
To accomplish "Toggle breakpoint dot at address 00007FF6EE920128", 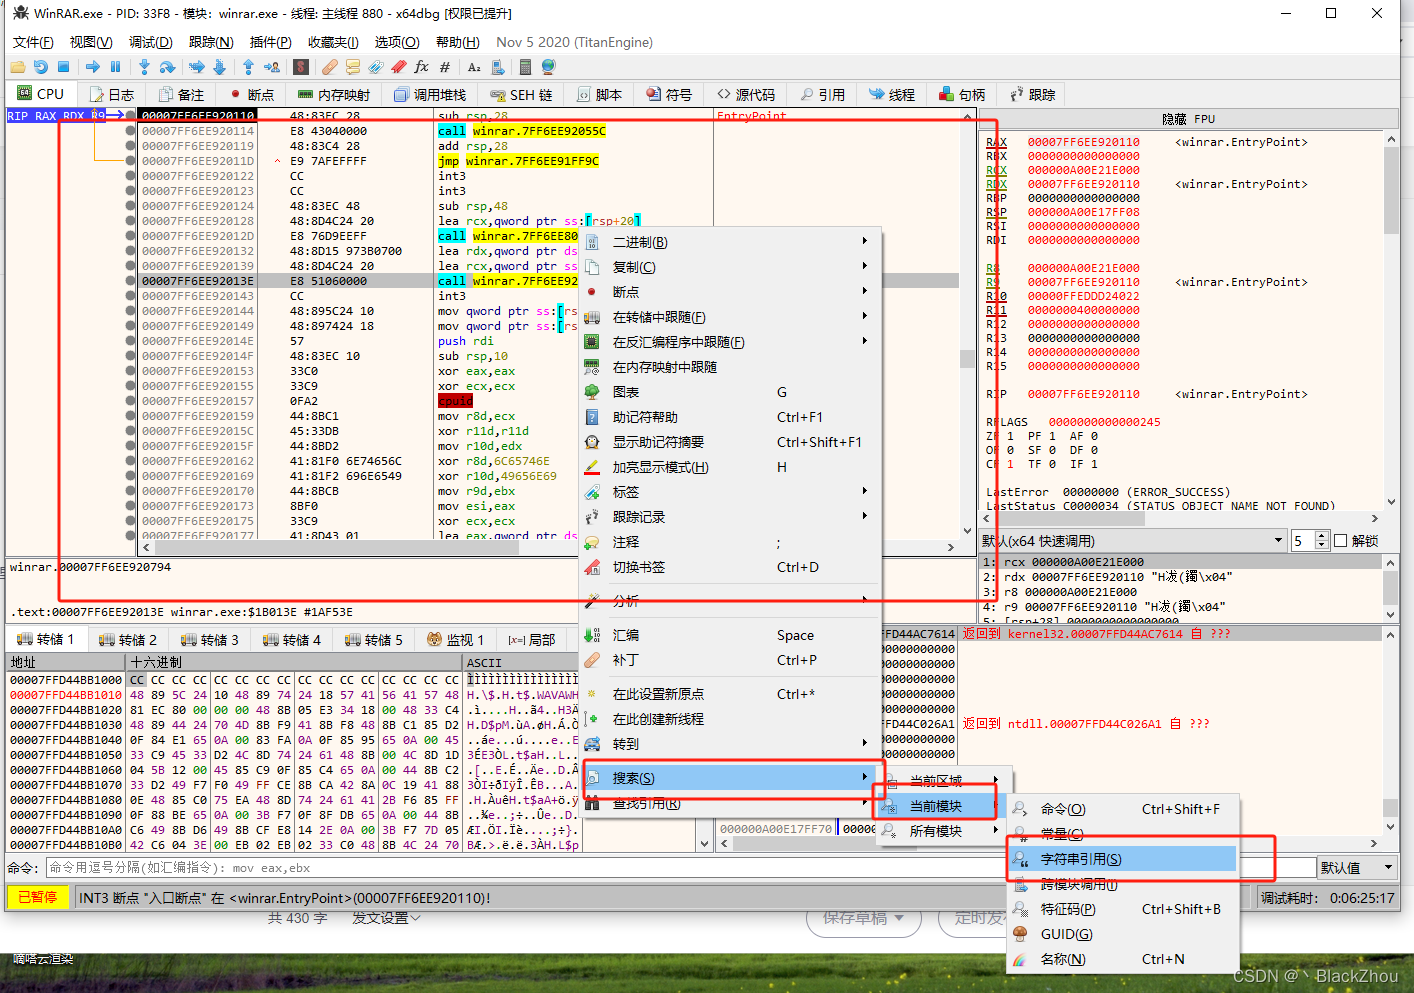I will click(131, 221).
